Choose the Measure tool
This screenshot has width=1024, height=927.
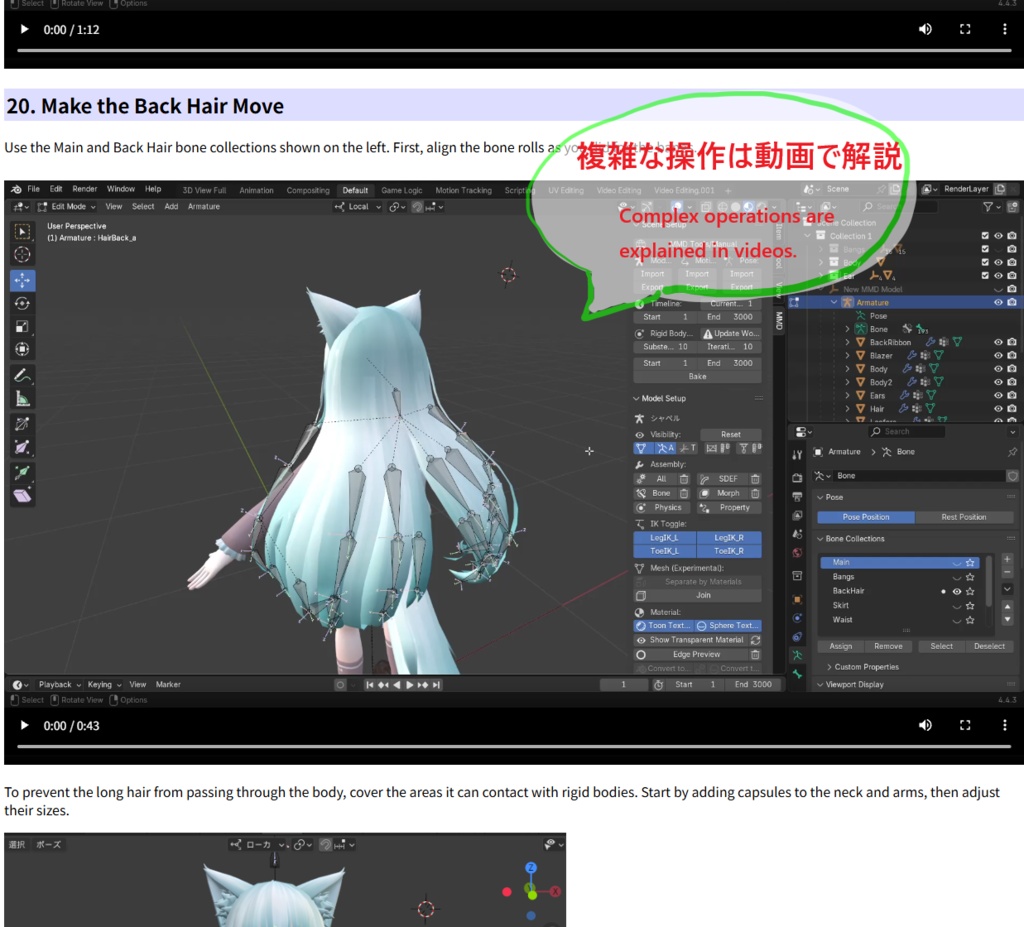point(22,398)
